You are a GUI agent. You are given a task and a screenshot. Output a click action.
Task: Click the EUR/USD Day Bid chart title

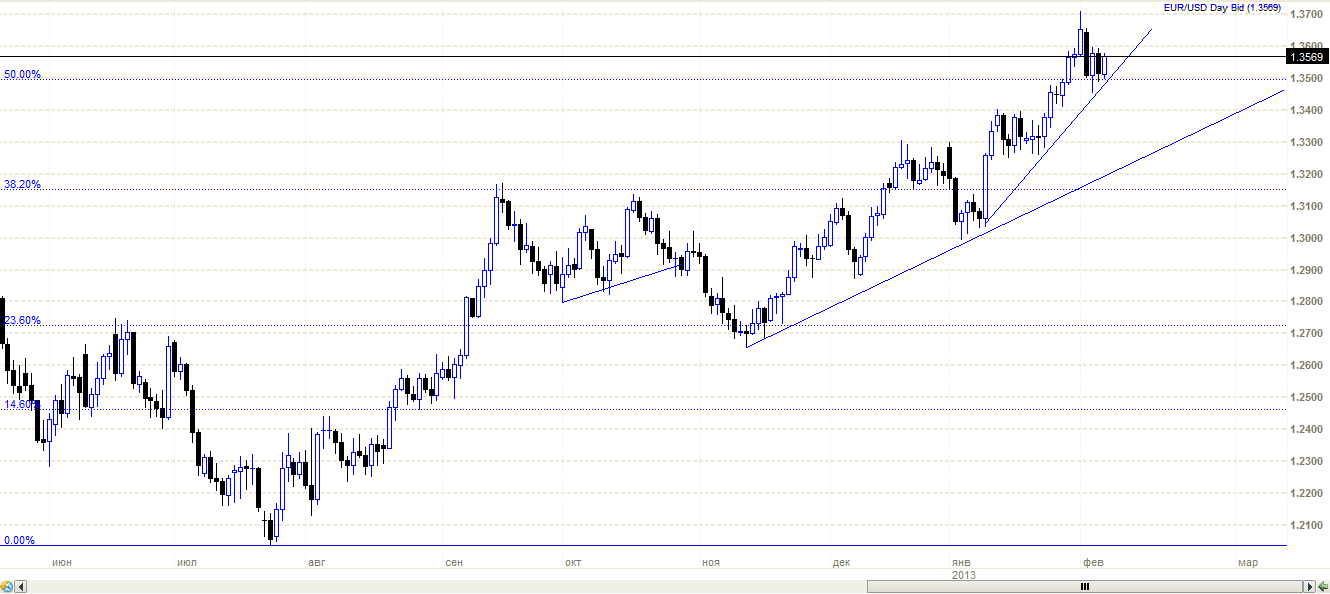[1222, 8]
